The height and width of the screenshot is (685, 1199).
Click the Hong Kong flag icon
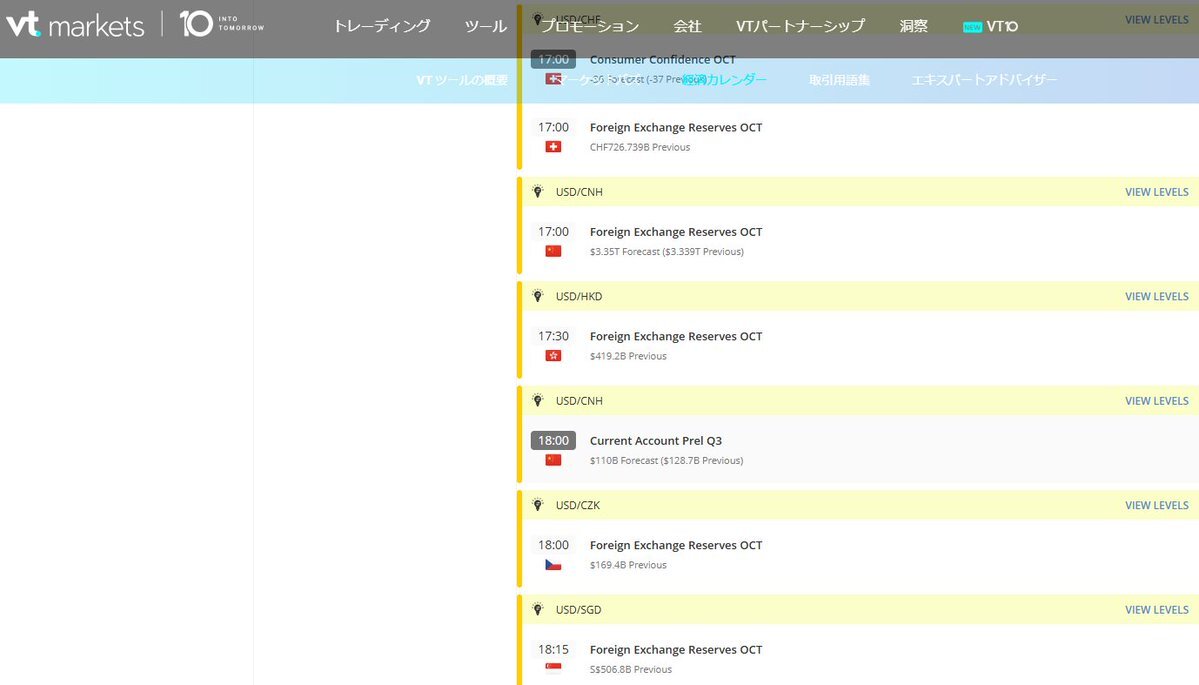(x=553, y=356)
